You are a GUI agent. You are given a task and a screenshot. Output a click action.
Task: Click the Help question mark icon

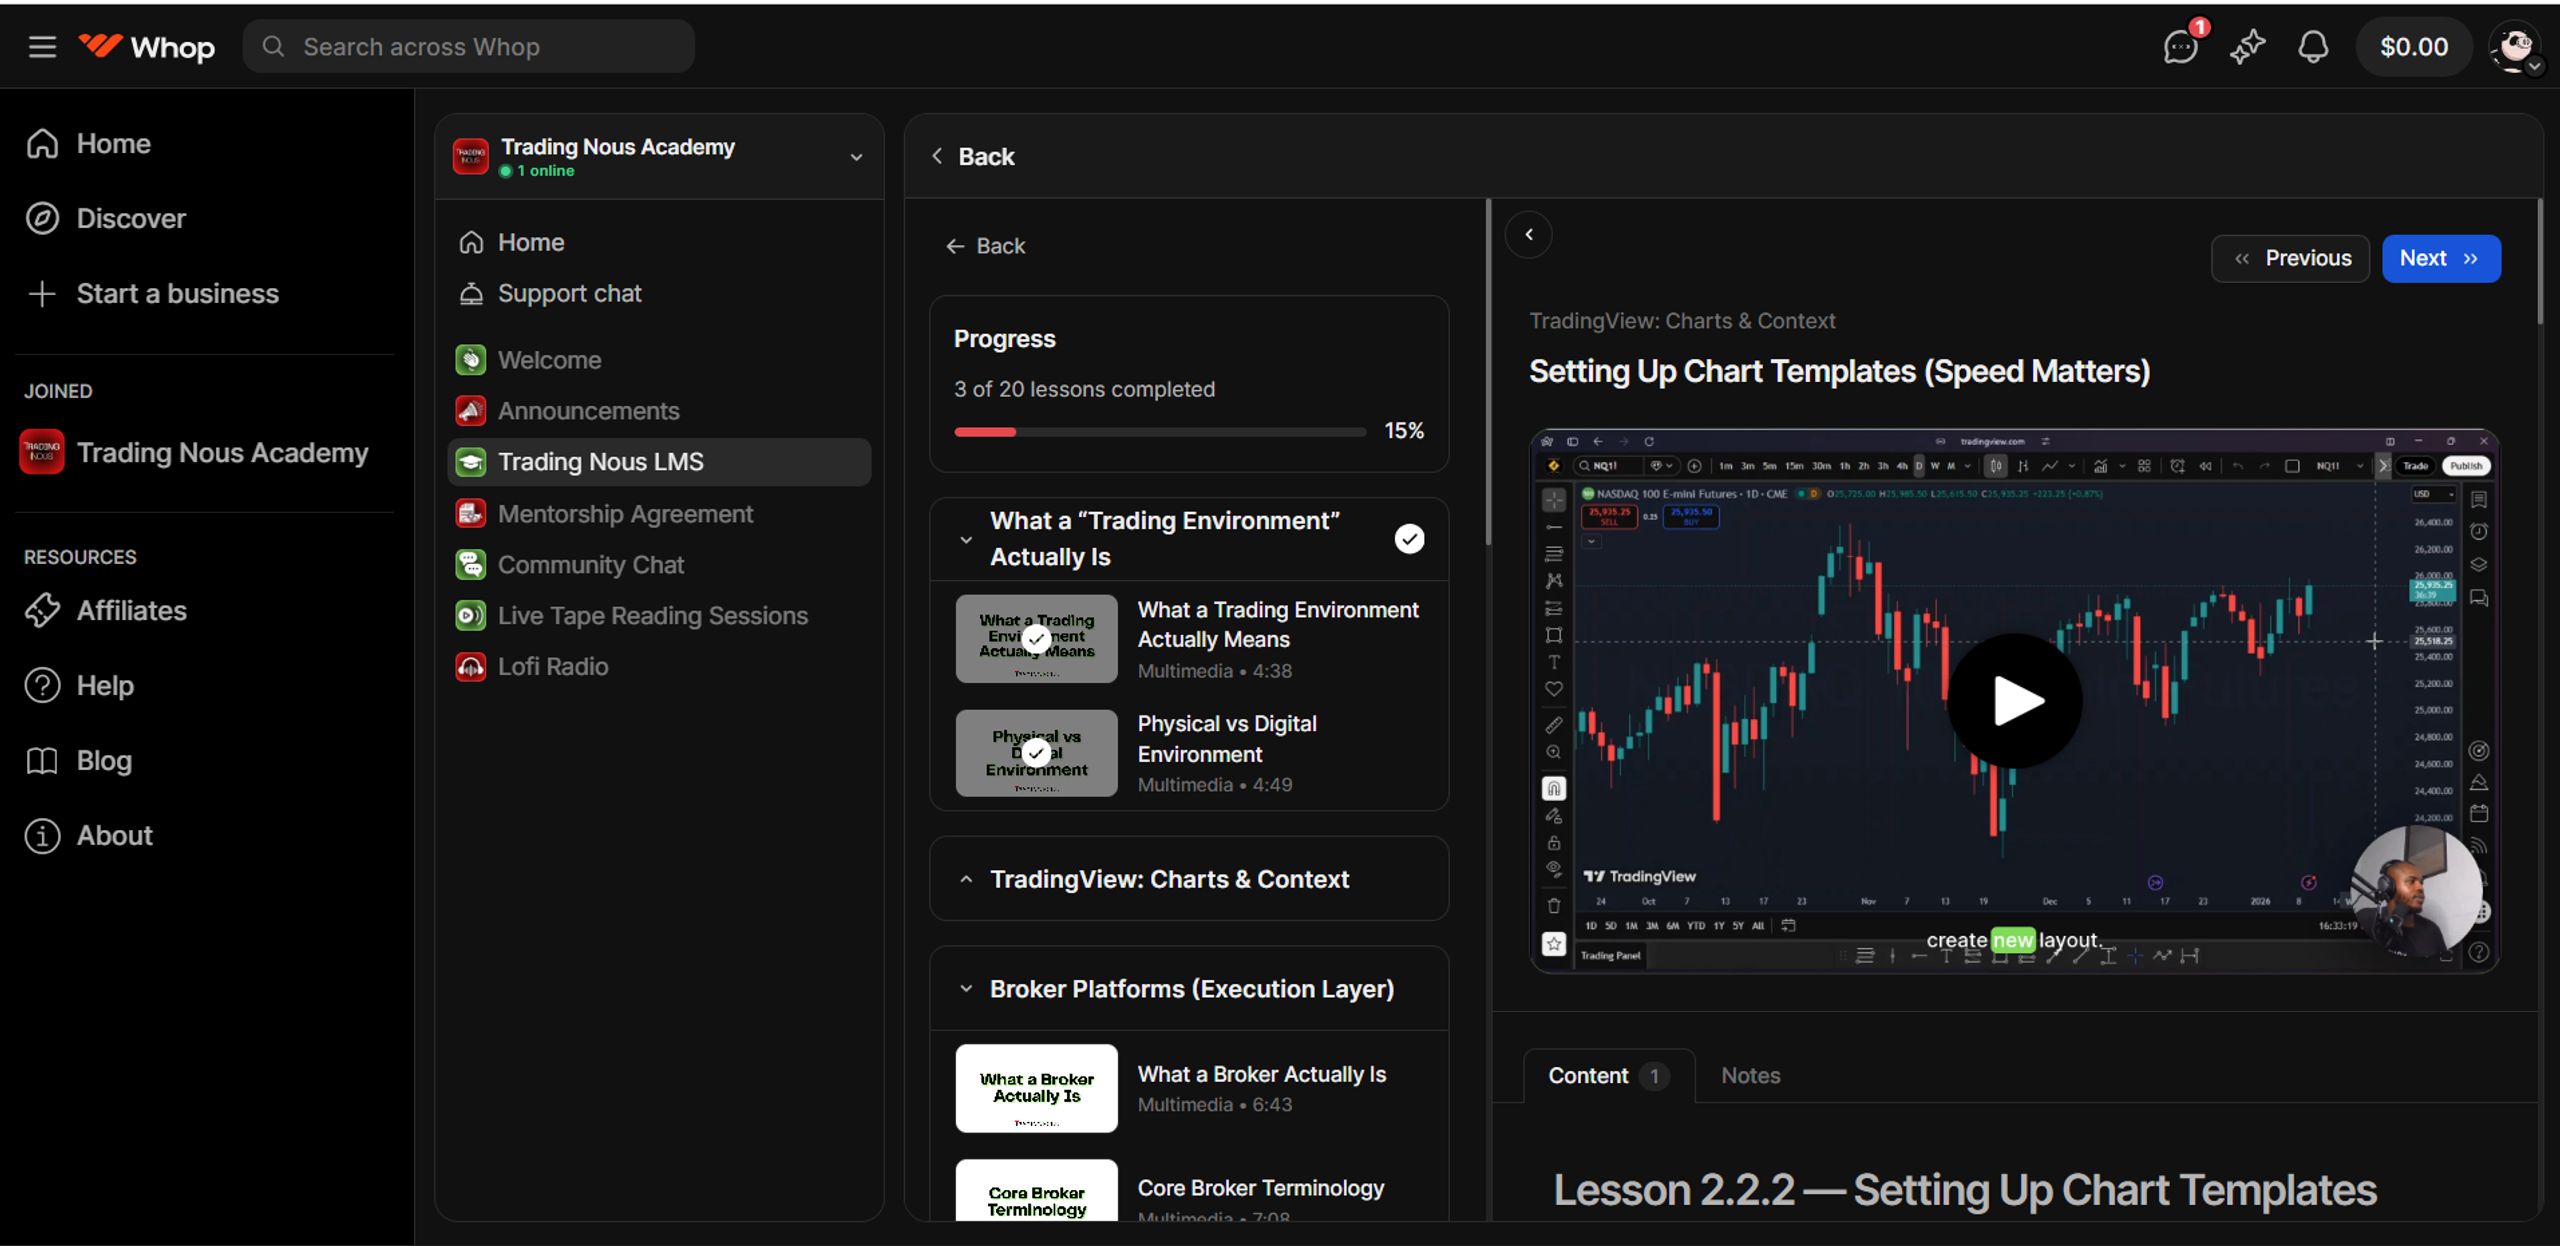[x=42, y=686]
